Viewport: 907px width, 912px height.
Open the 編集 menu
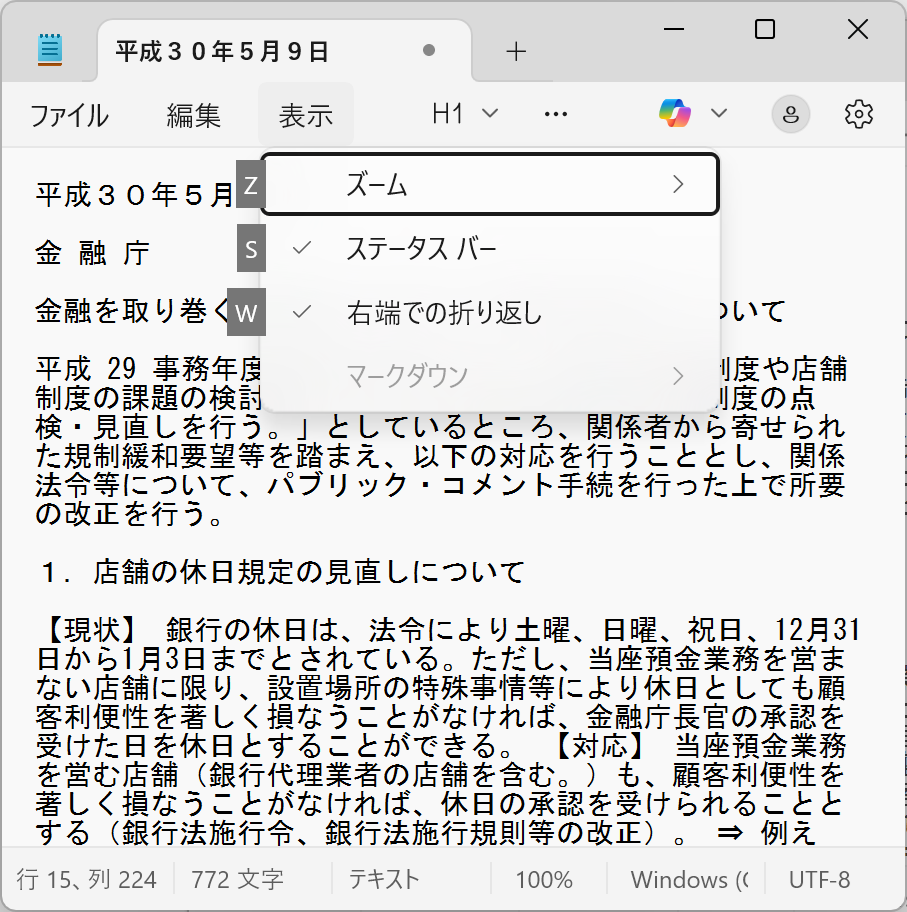click(193, 116)
